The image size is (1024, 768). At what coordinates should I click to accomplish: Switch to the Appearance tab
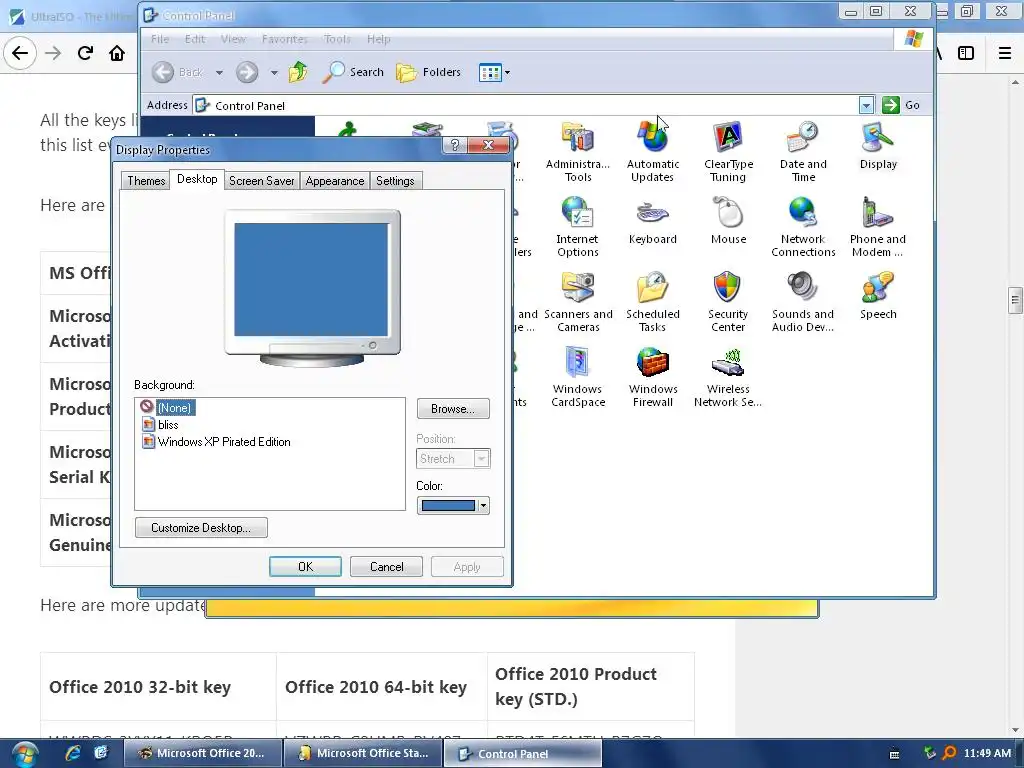pyautogui.click(x=334, y=181)
